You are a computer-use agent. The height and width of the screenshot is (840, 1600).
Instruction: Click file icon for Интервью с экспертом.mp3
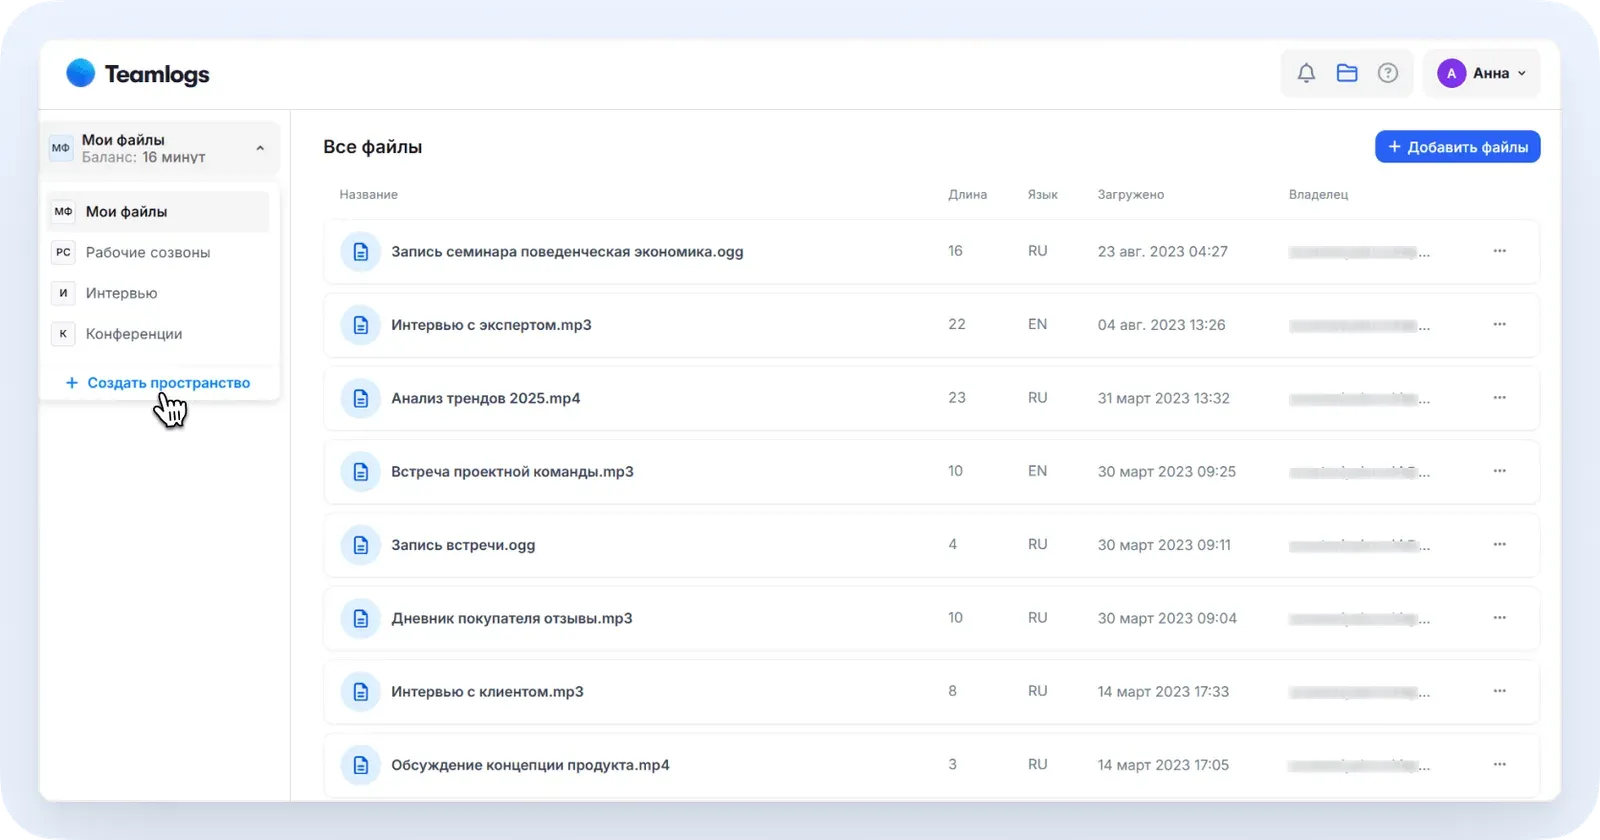(361, 325)
